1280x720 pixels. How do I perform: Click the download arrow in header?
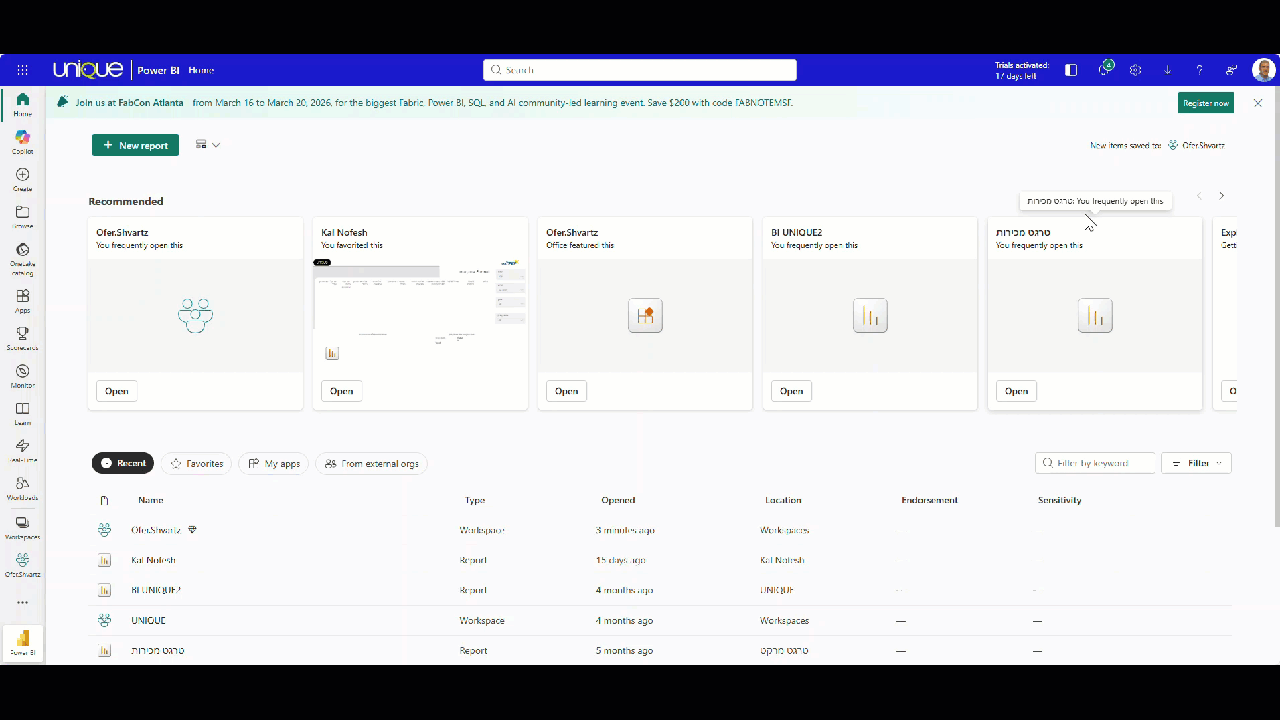point(1167,70)
